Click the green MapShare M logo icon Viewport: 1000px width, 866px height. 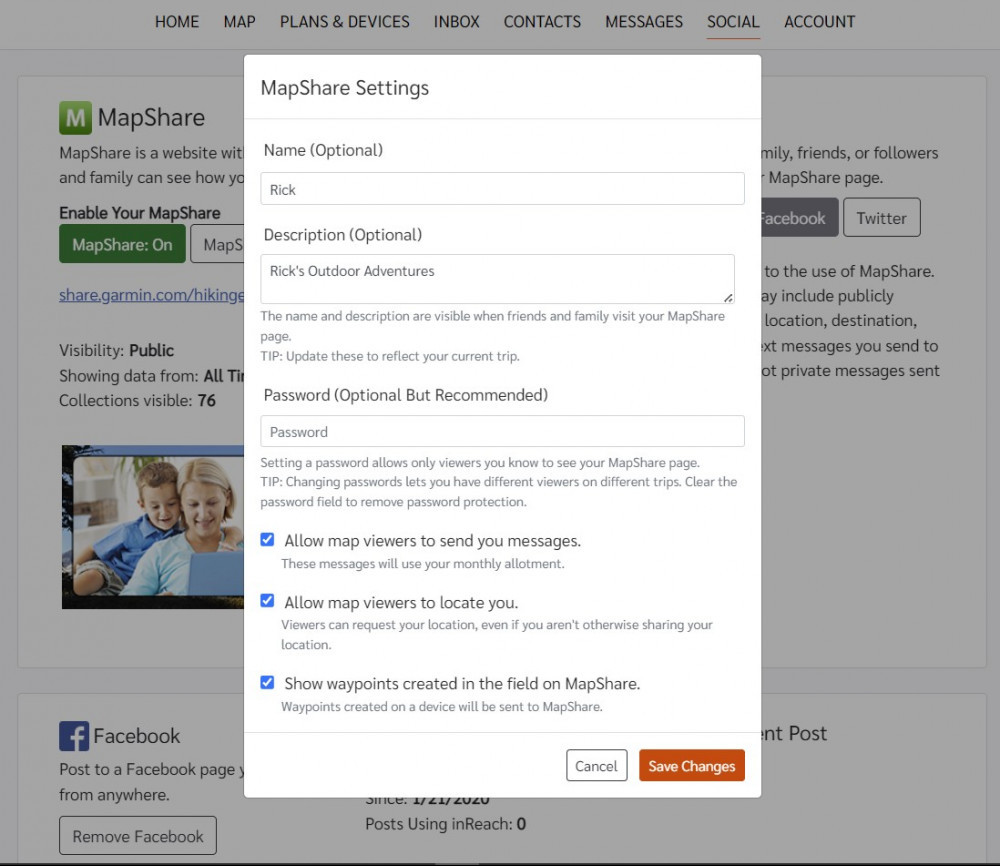(x=75, y=118)
